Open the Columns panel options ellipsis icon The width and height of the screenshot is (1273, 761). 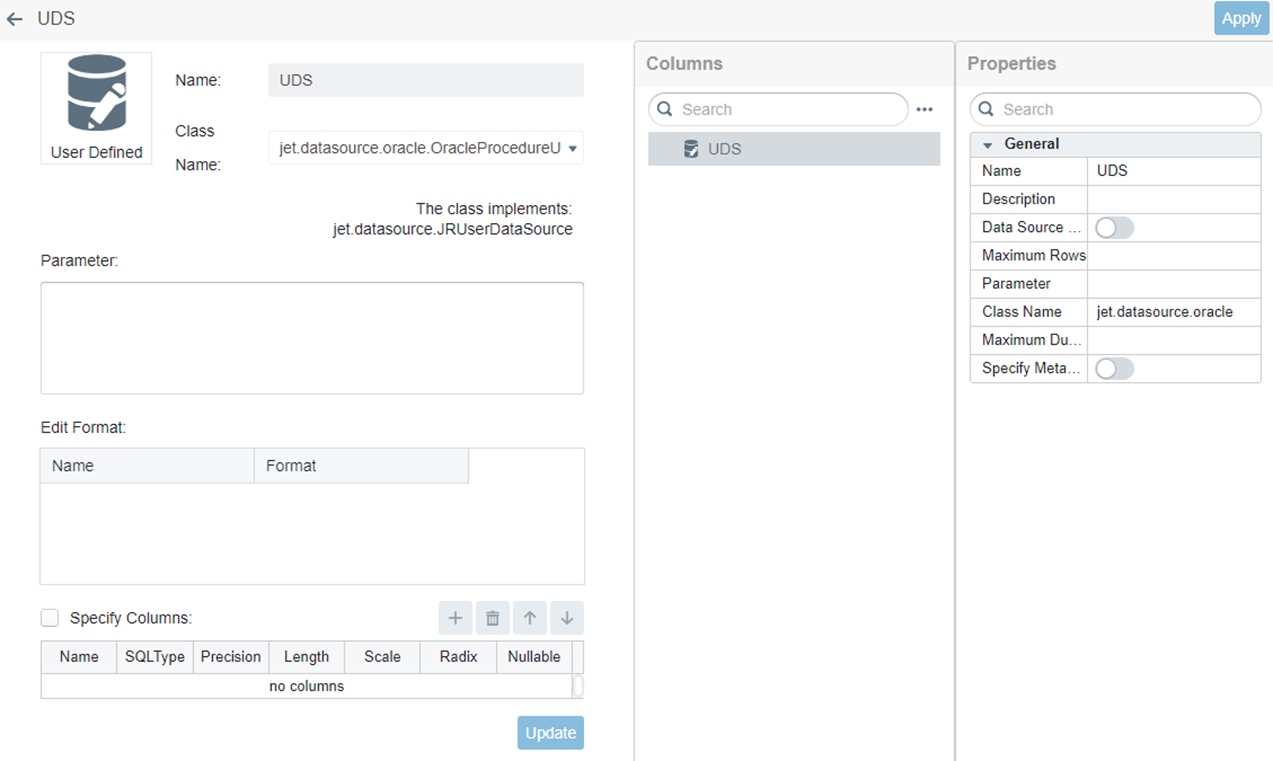click(x=924, y=109)
